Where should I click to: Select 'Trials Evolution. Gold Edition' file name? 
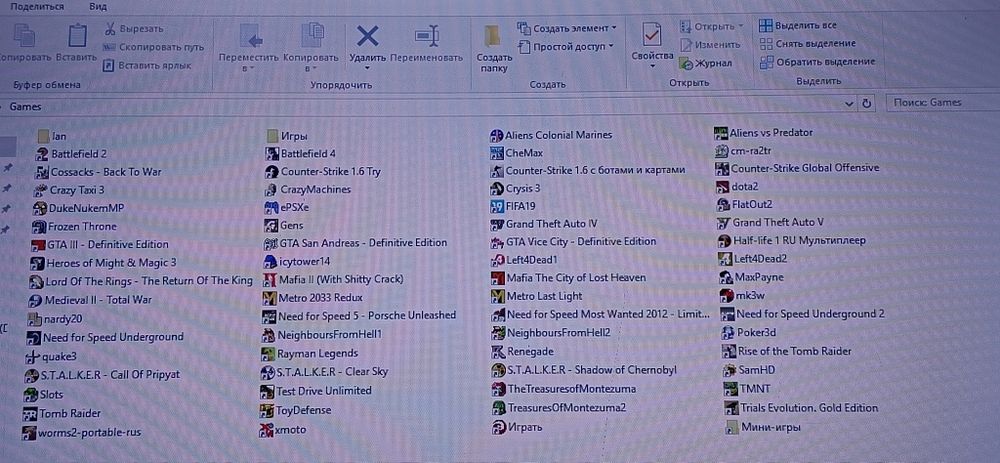click(809, 408)
